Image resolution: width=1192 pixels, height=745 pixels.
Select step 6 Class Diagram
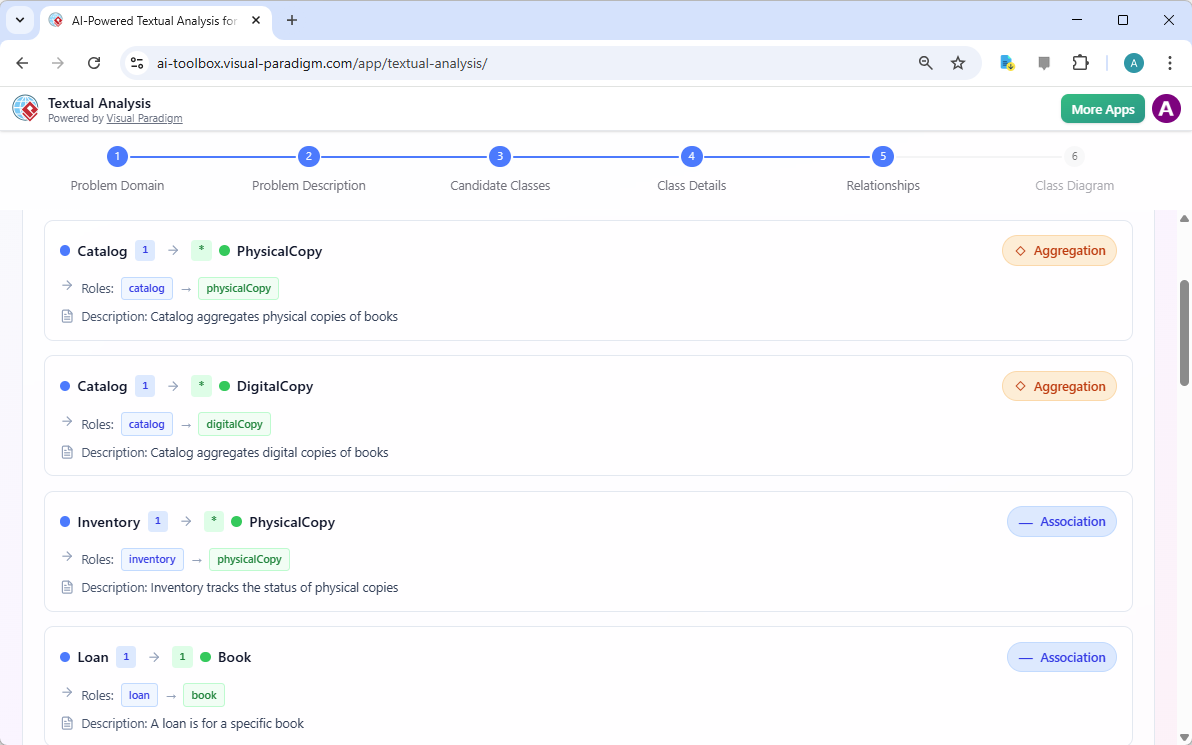coord(1074,157)
